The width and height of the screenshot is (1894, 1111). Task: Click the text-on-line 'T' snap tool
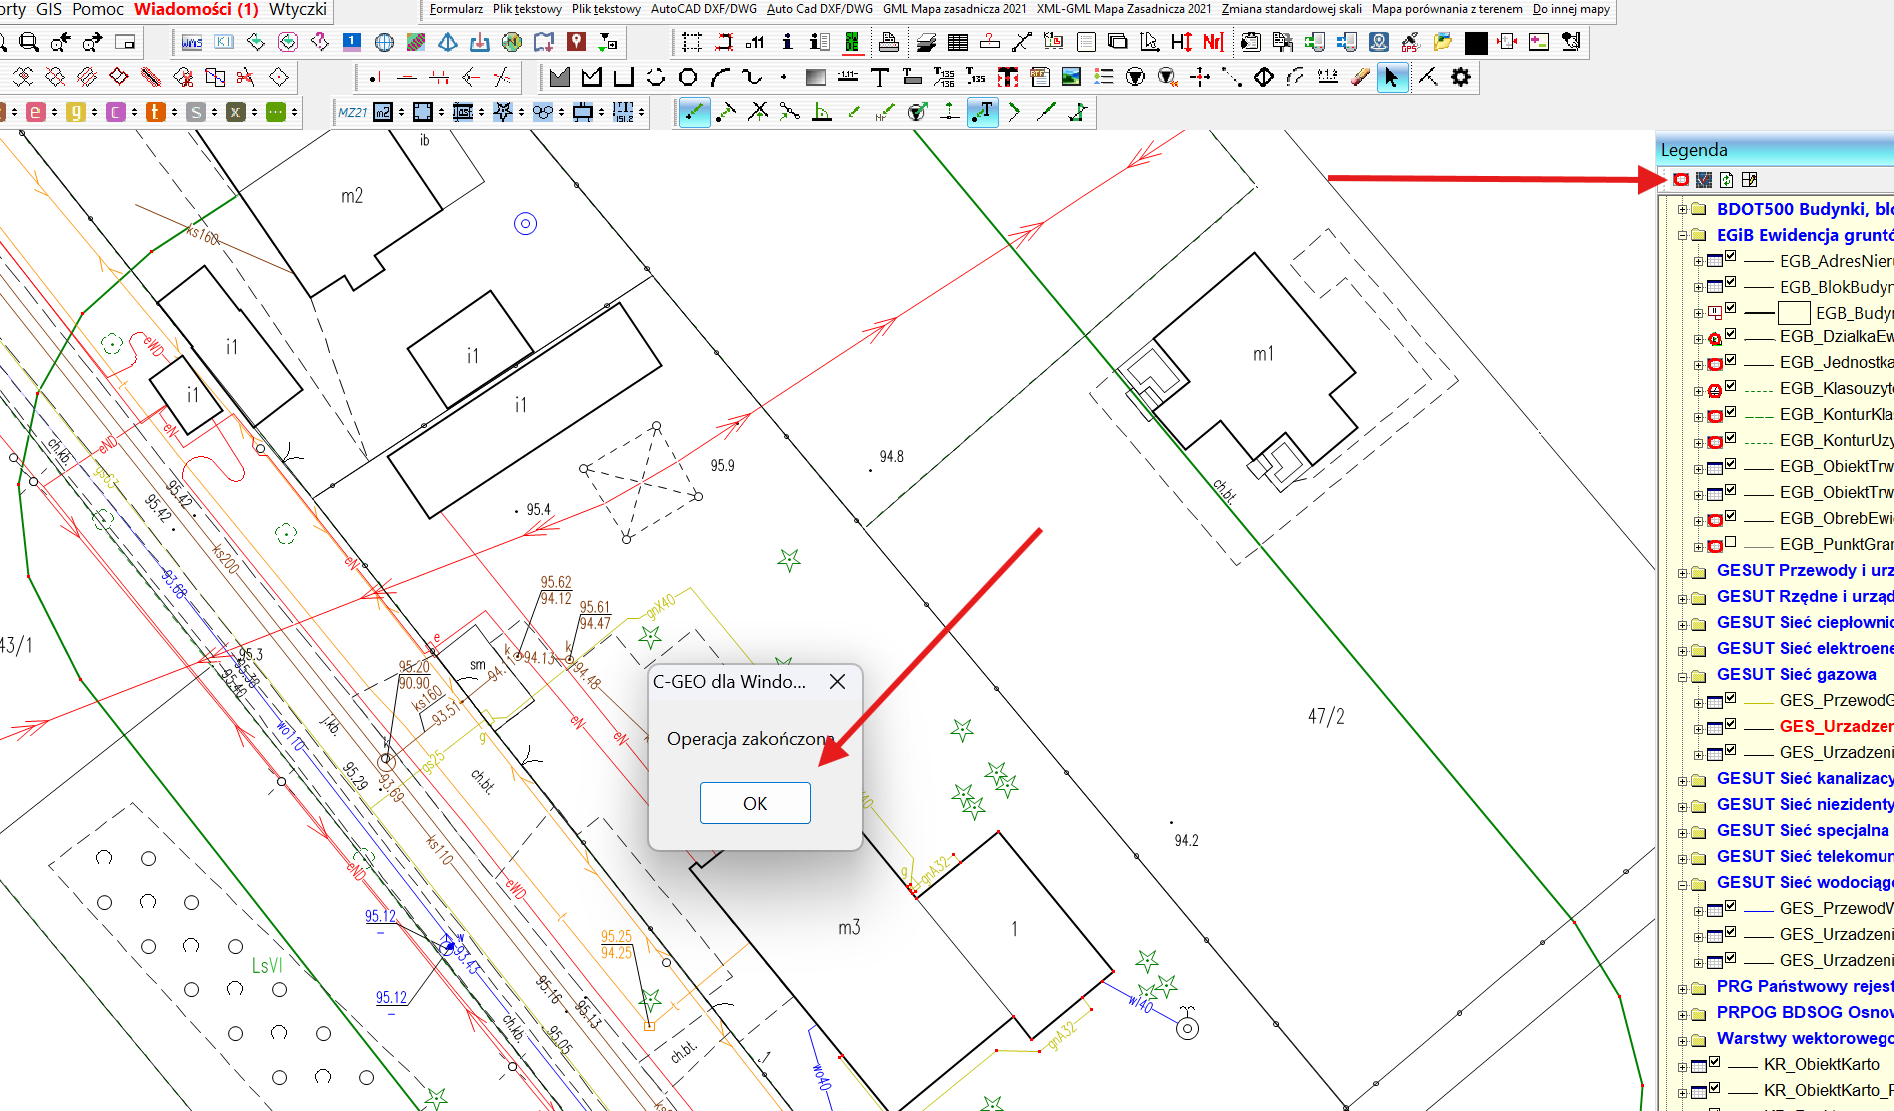tap(983, 112)
